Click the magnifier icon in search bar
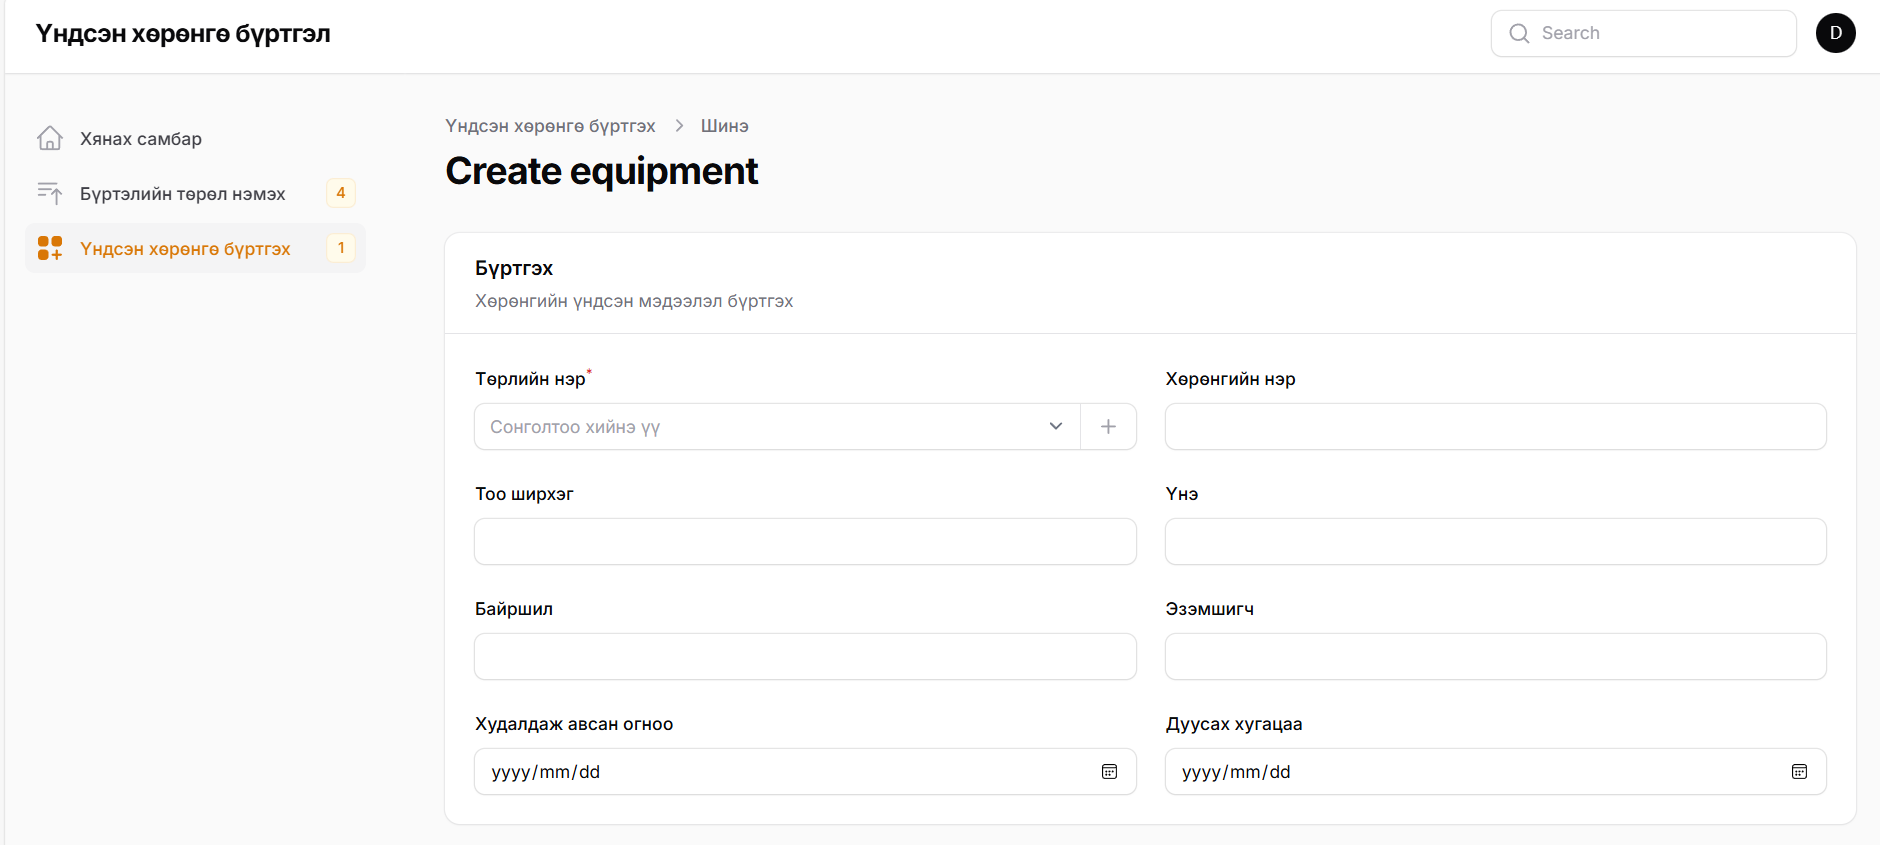Image resolution: width=1880 pixels, height=845 pixels. click(x=1519, y=33)
